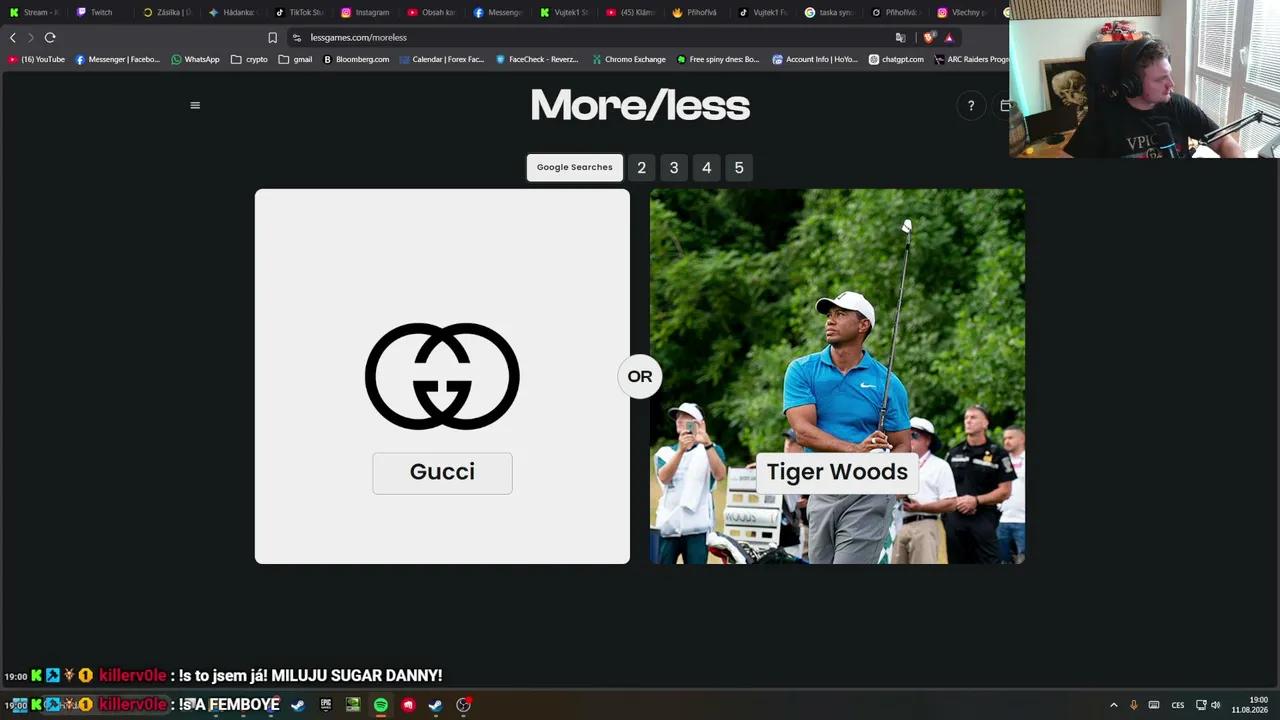Choose the Gucci card image
The width and height of the screenshot is (1280, 720).
(x=442, y=376)
